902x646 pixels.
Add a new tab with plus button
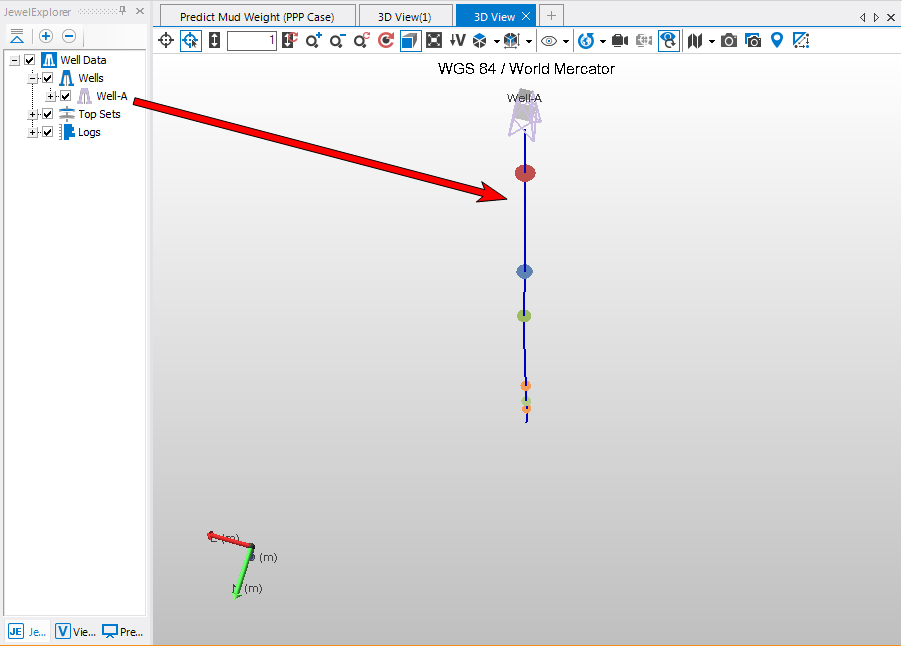[551, 16]
